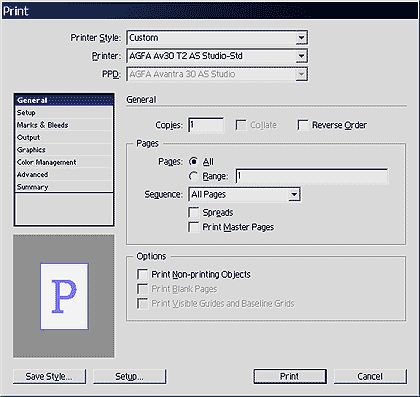The width and height of the screenshot is (420, 397).
Task: Switch to the Output panel
Action: [x=64, y=137]
